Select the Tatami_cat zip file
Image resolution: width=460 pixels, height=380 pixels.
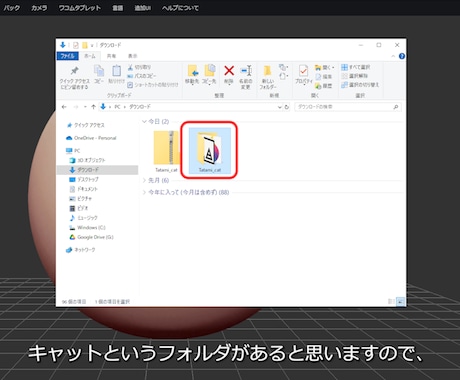pos(166,151)
